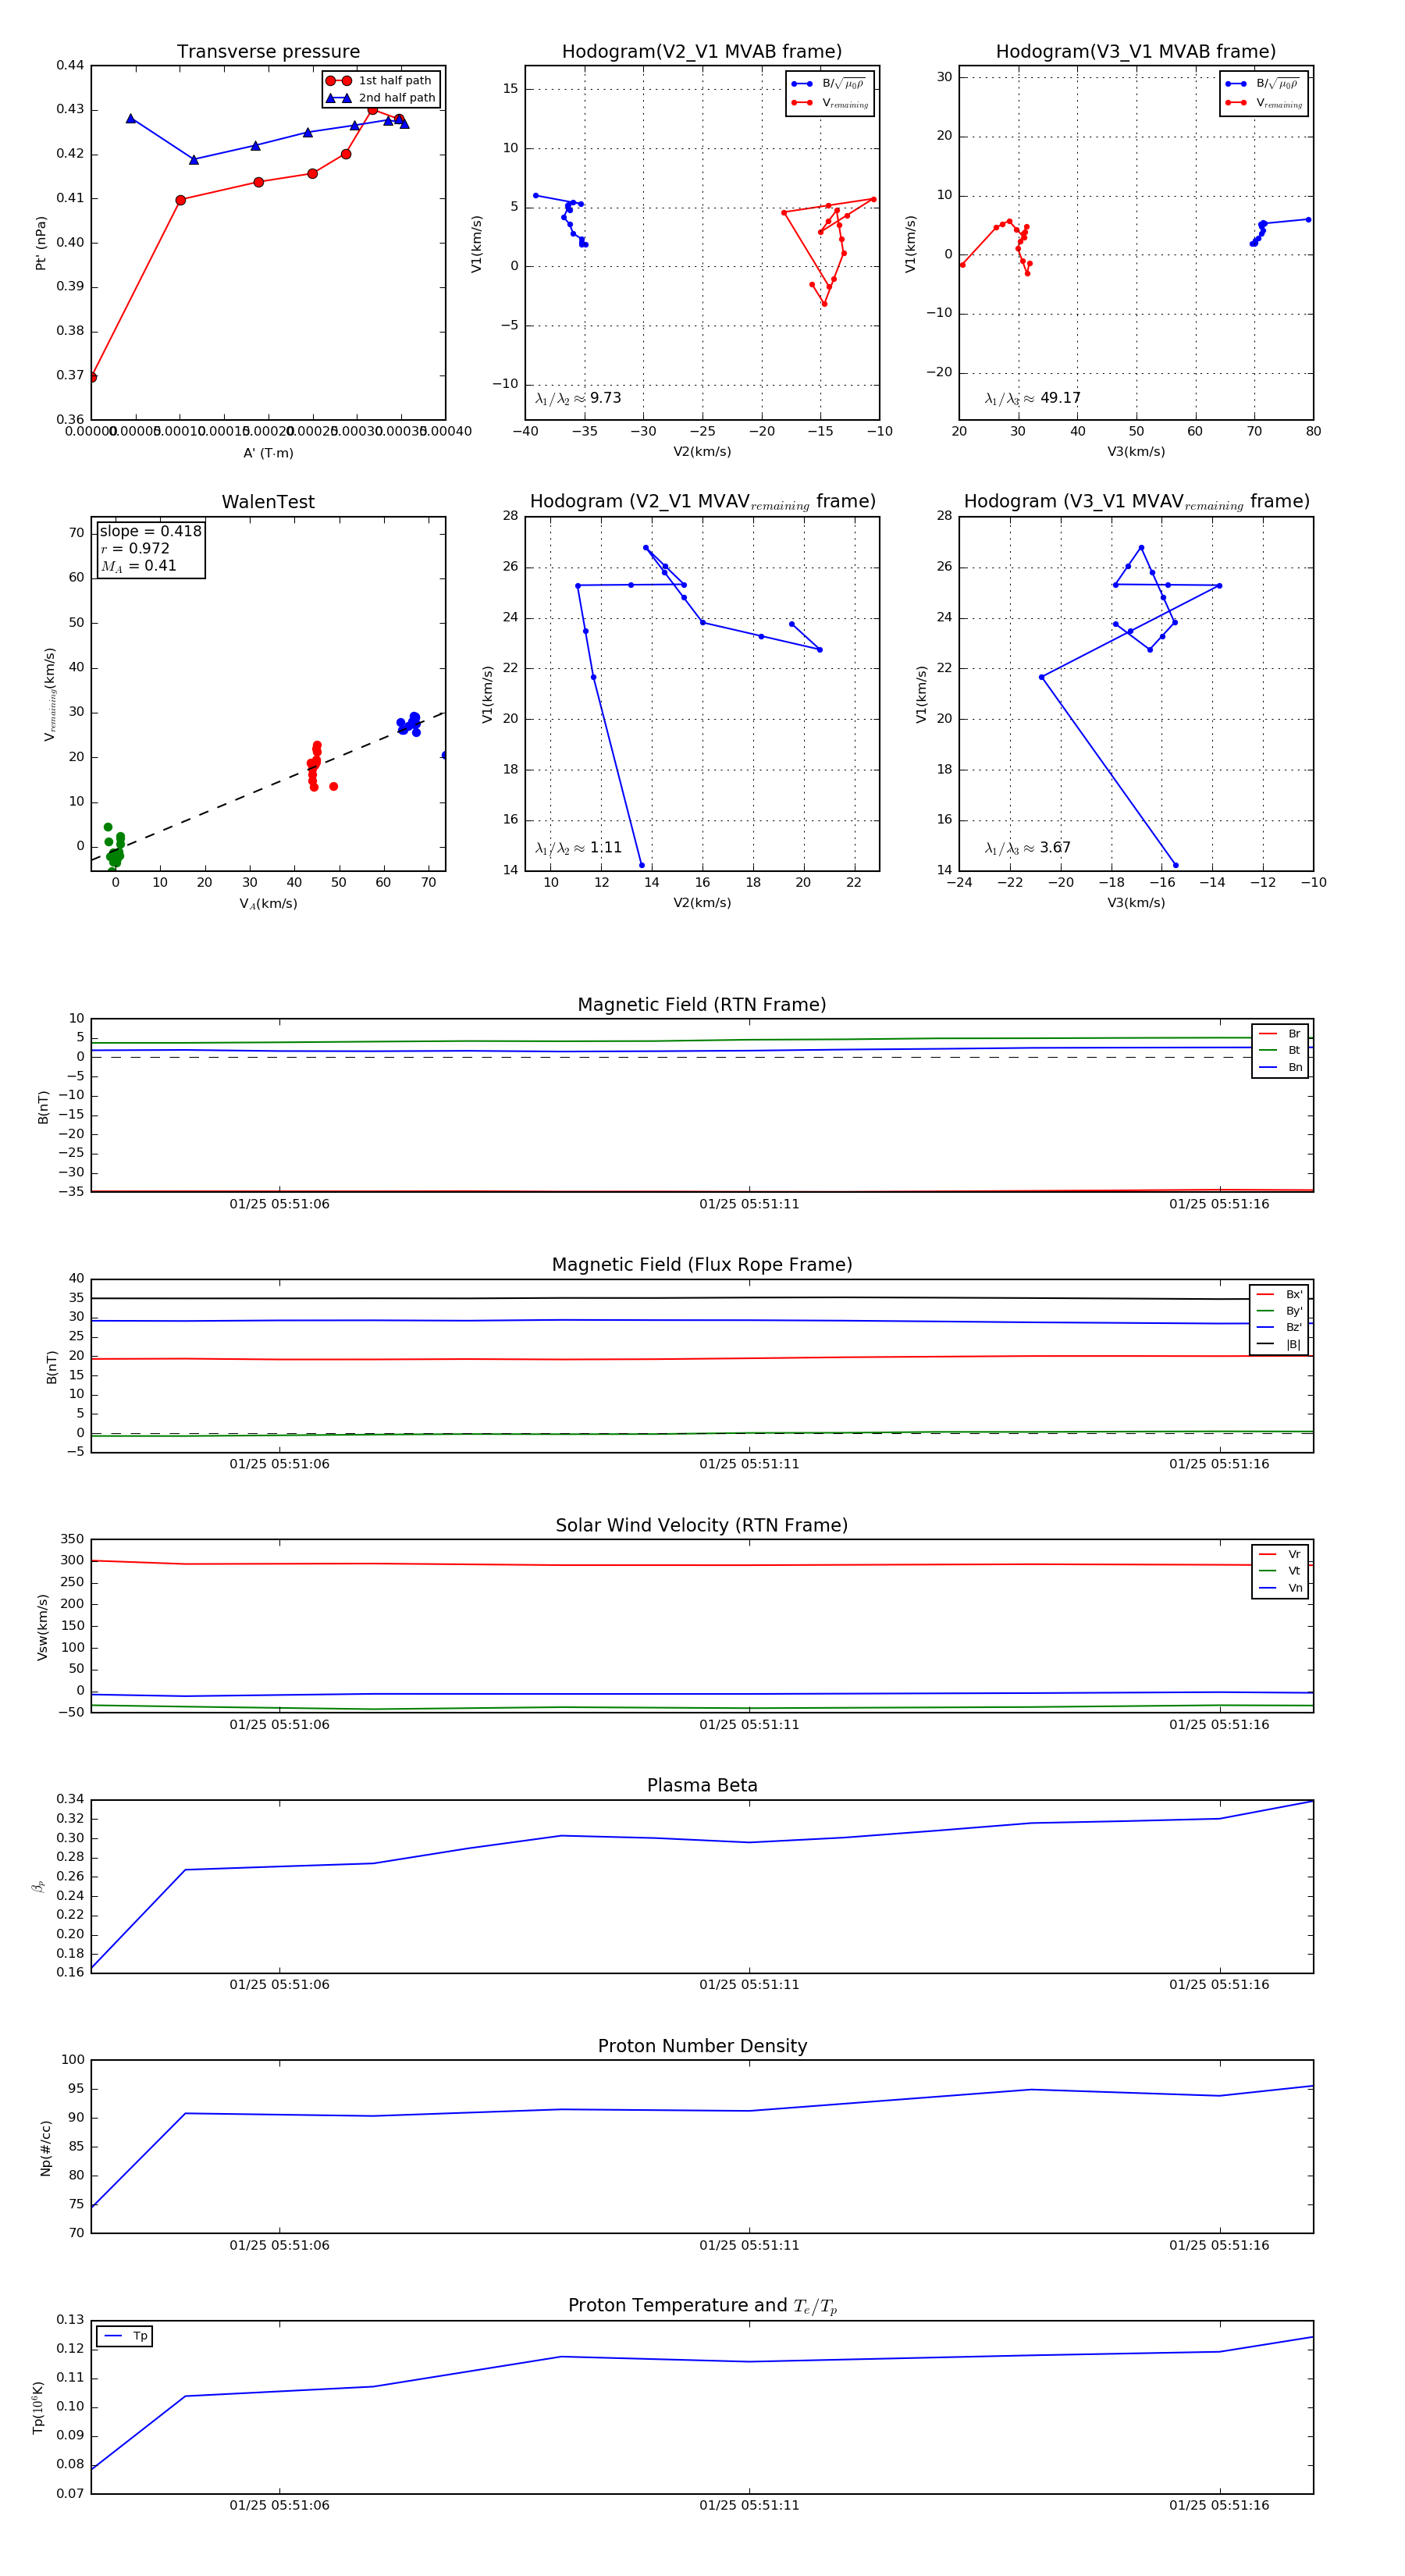This screenshot has width=1405, height=2576.
Task: Click the Transverse pressure 'A' (T·m)' axis label
Action: point(268,453)
